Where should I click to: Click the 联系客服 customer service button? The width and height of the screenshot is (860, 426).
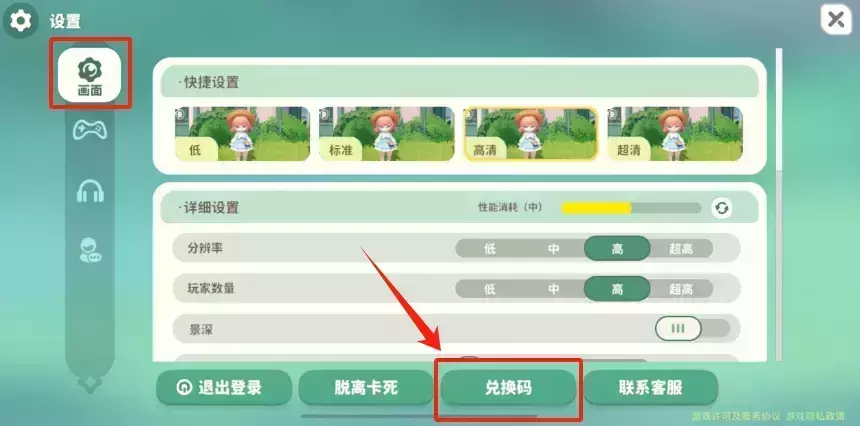click(650, 388)
